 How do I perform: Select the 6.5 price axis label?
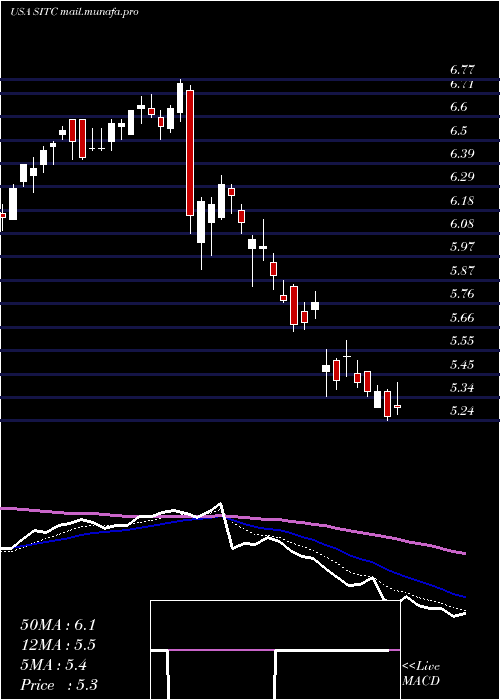pyautogui.click(x=458, y=131)
